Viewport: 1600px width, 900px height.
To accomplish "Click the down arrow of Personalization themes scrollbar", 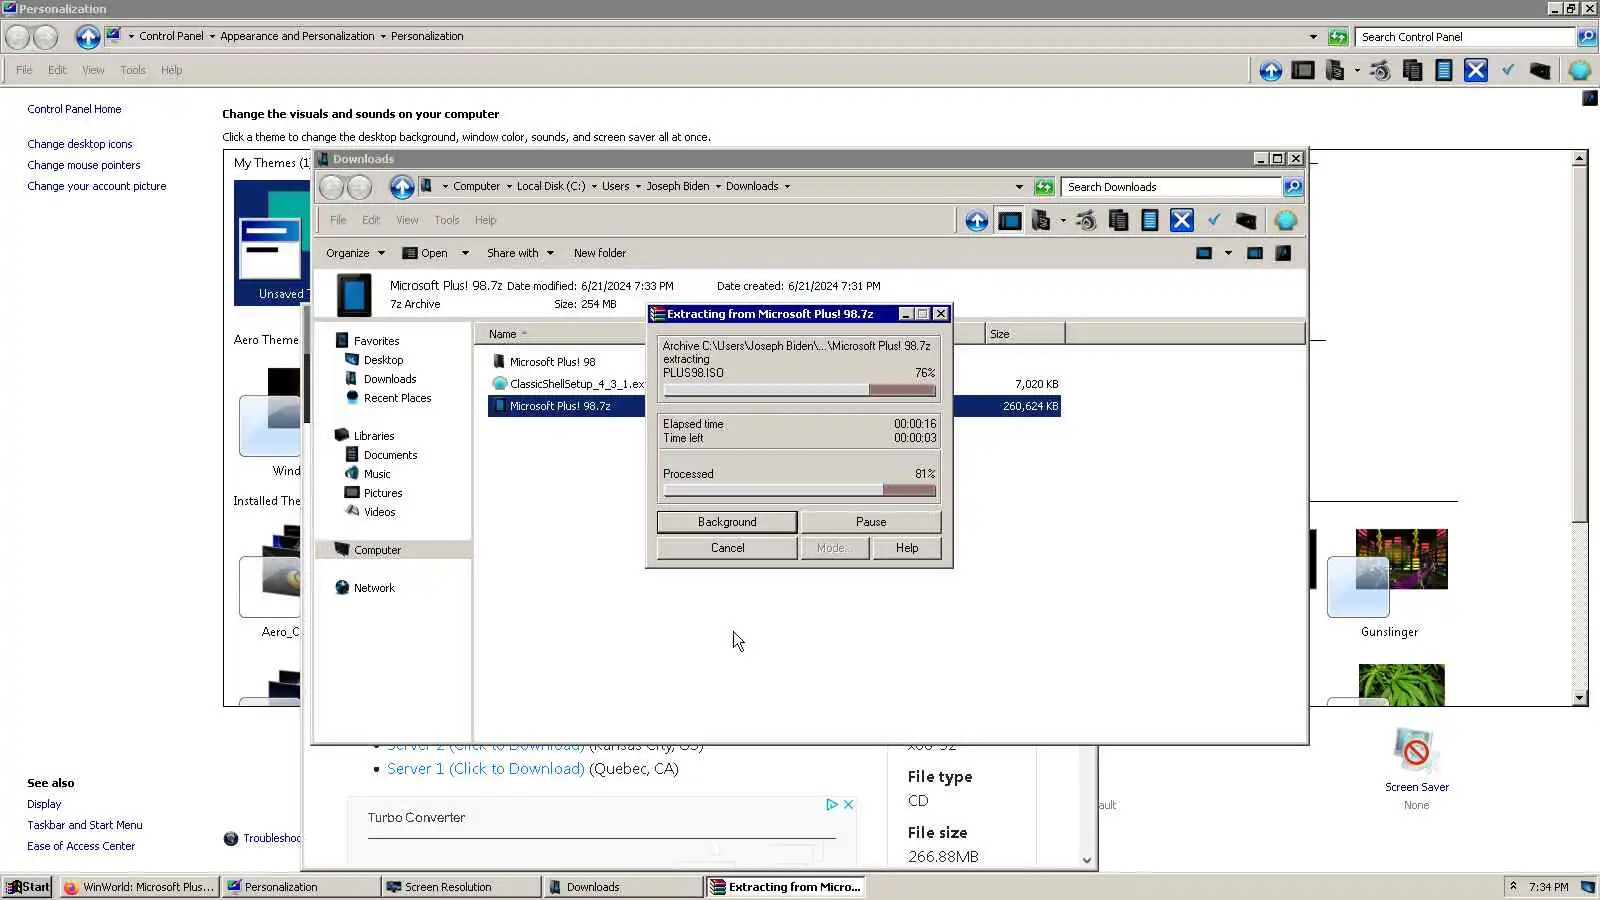I will pos(1580,698).
